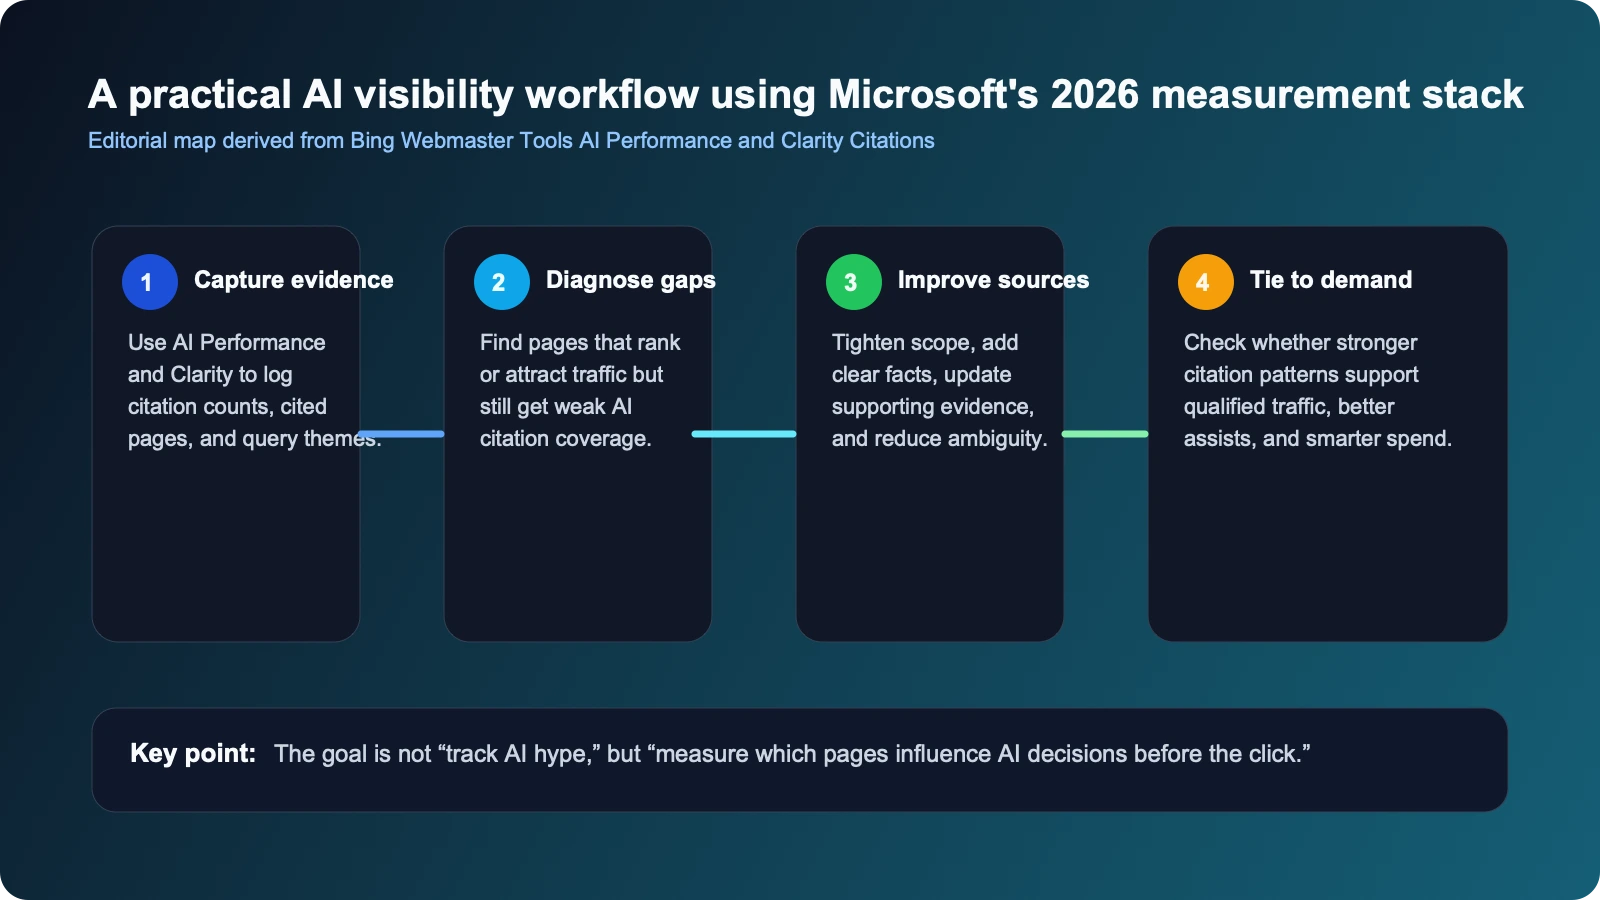Click the 'Key point:' label
The height and width of the screenshot is (900, 1600).
[x=193, y=753]
